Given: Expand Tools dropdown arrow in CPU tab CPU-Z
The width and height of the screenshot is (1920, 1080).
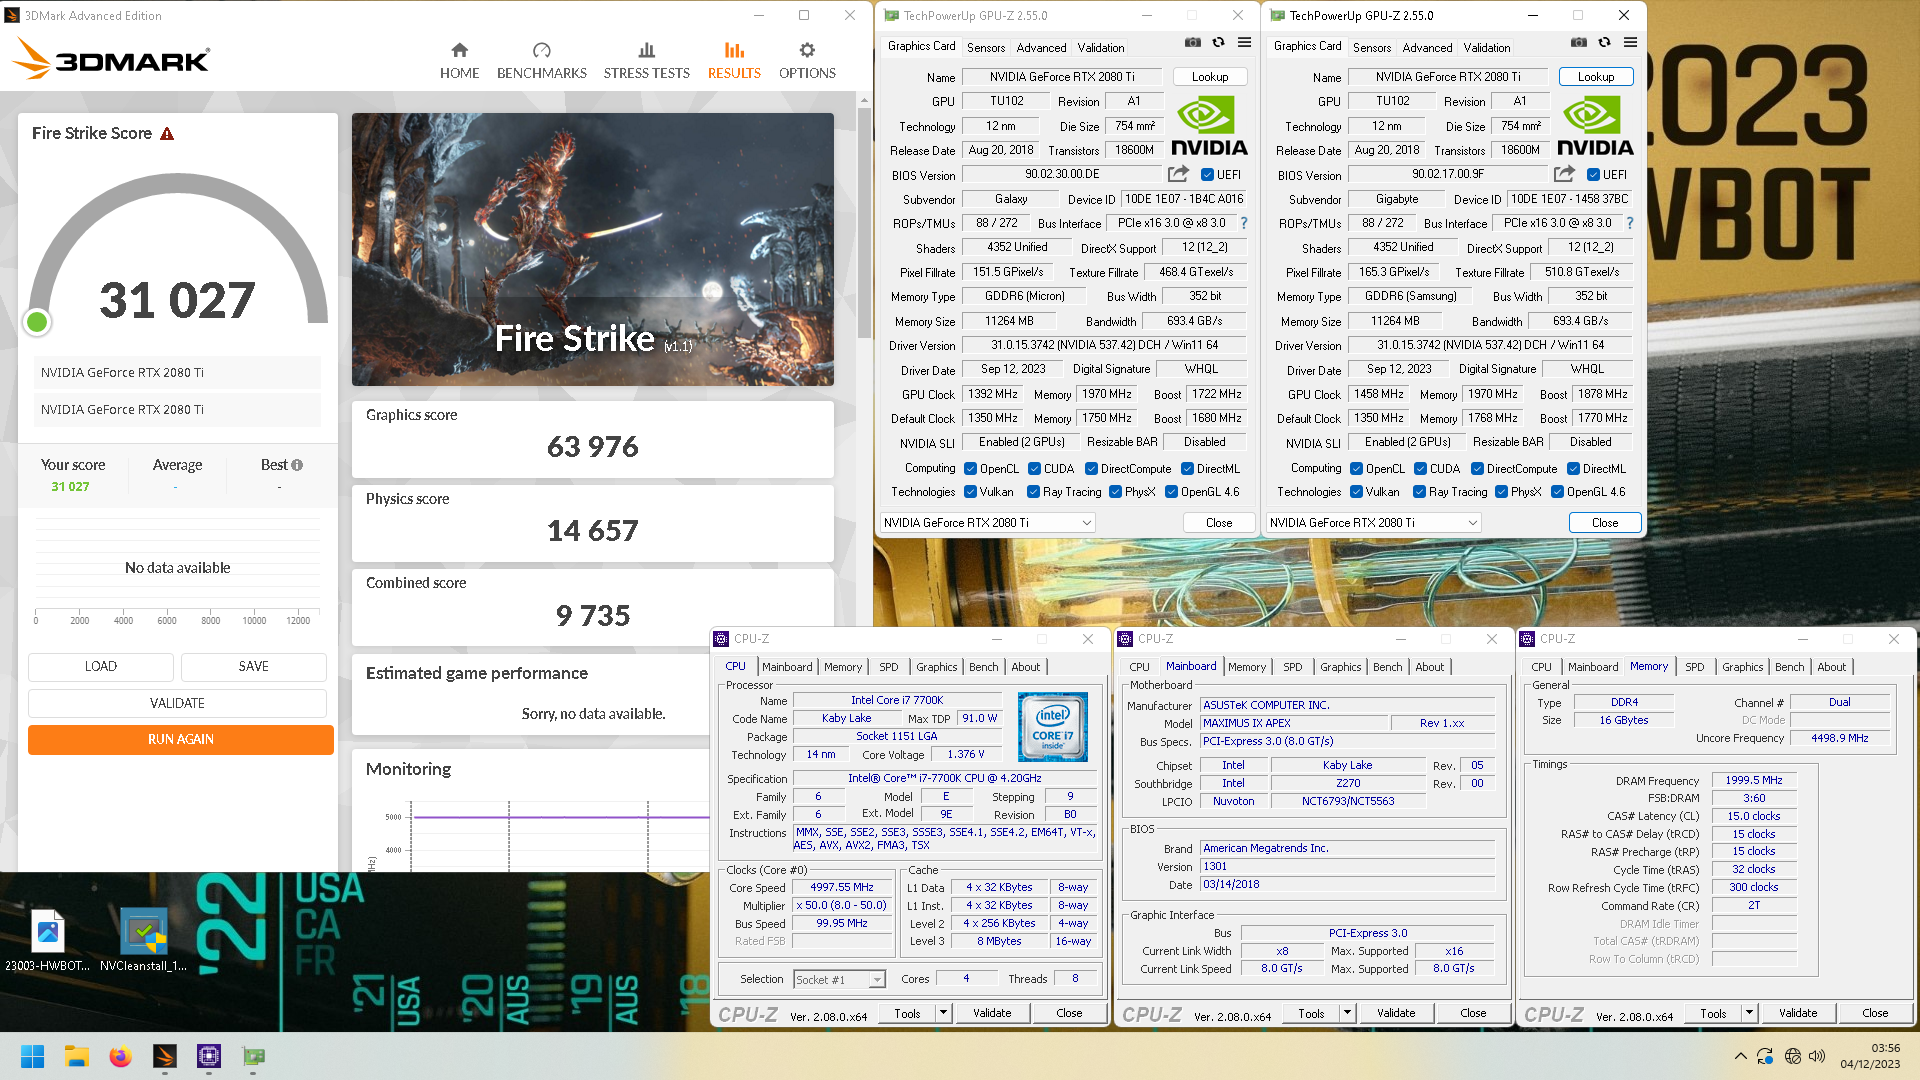Looking at the screenshot, I should click(x=942, y=1013).
